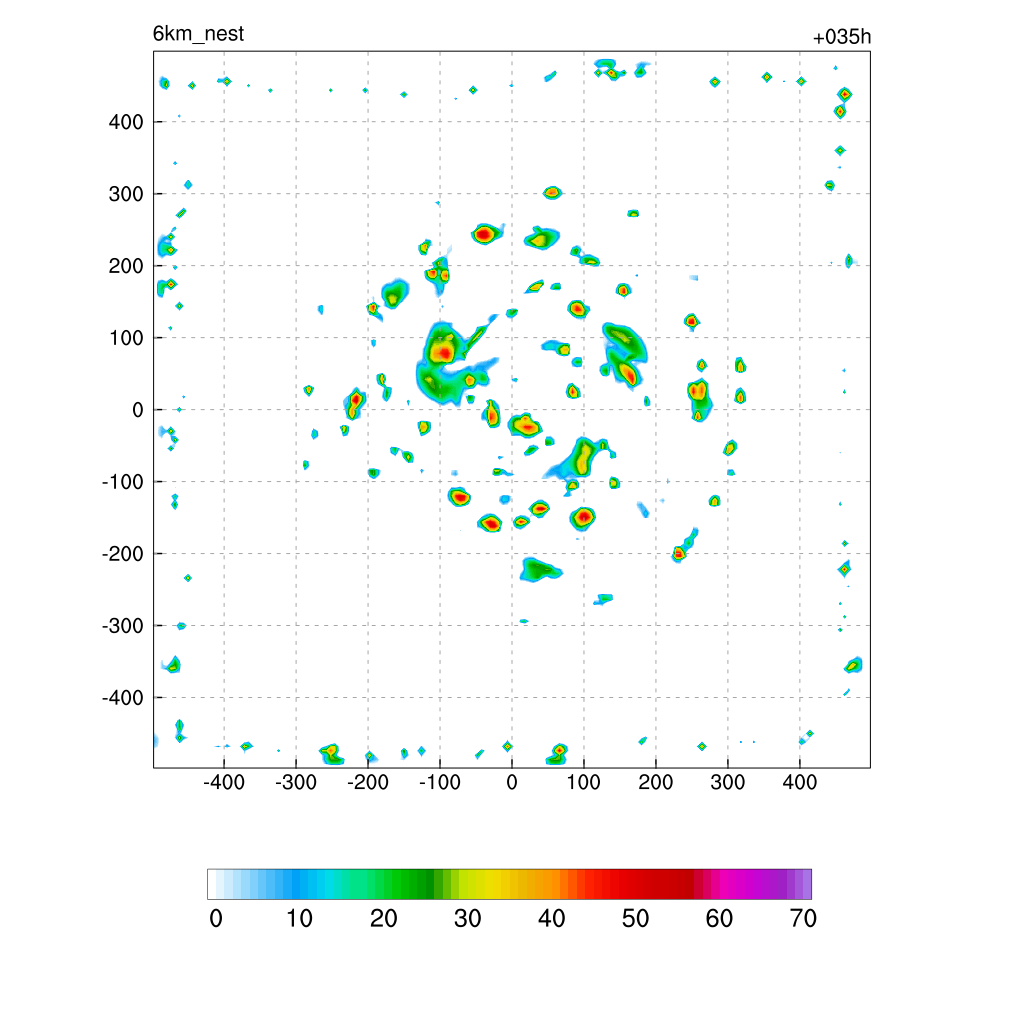Click the colorbar label '20'
This screenshot has width=1024, height=1024.
pos(383,919)
